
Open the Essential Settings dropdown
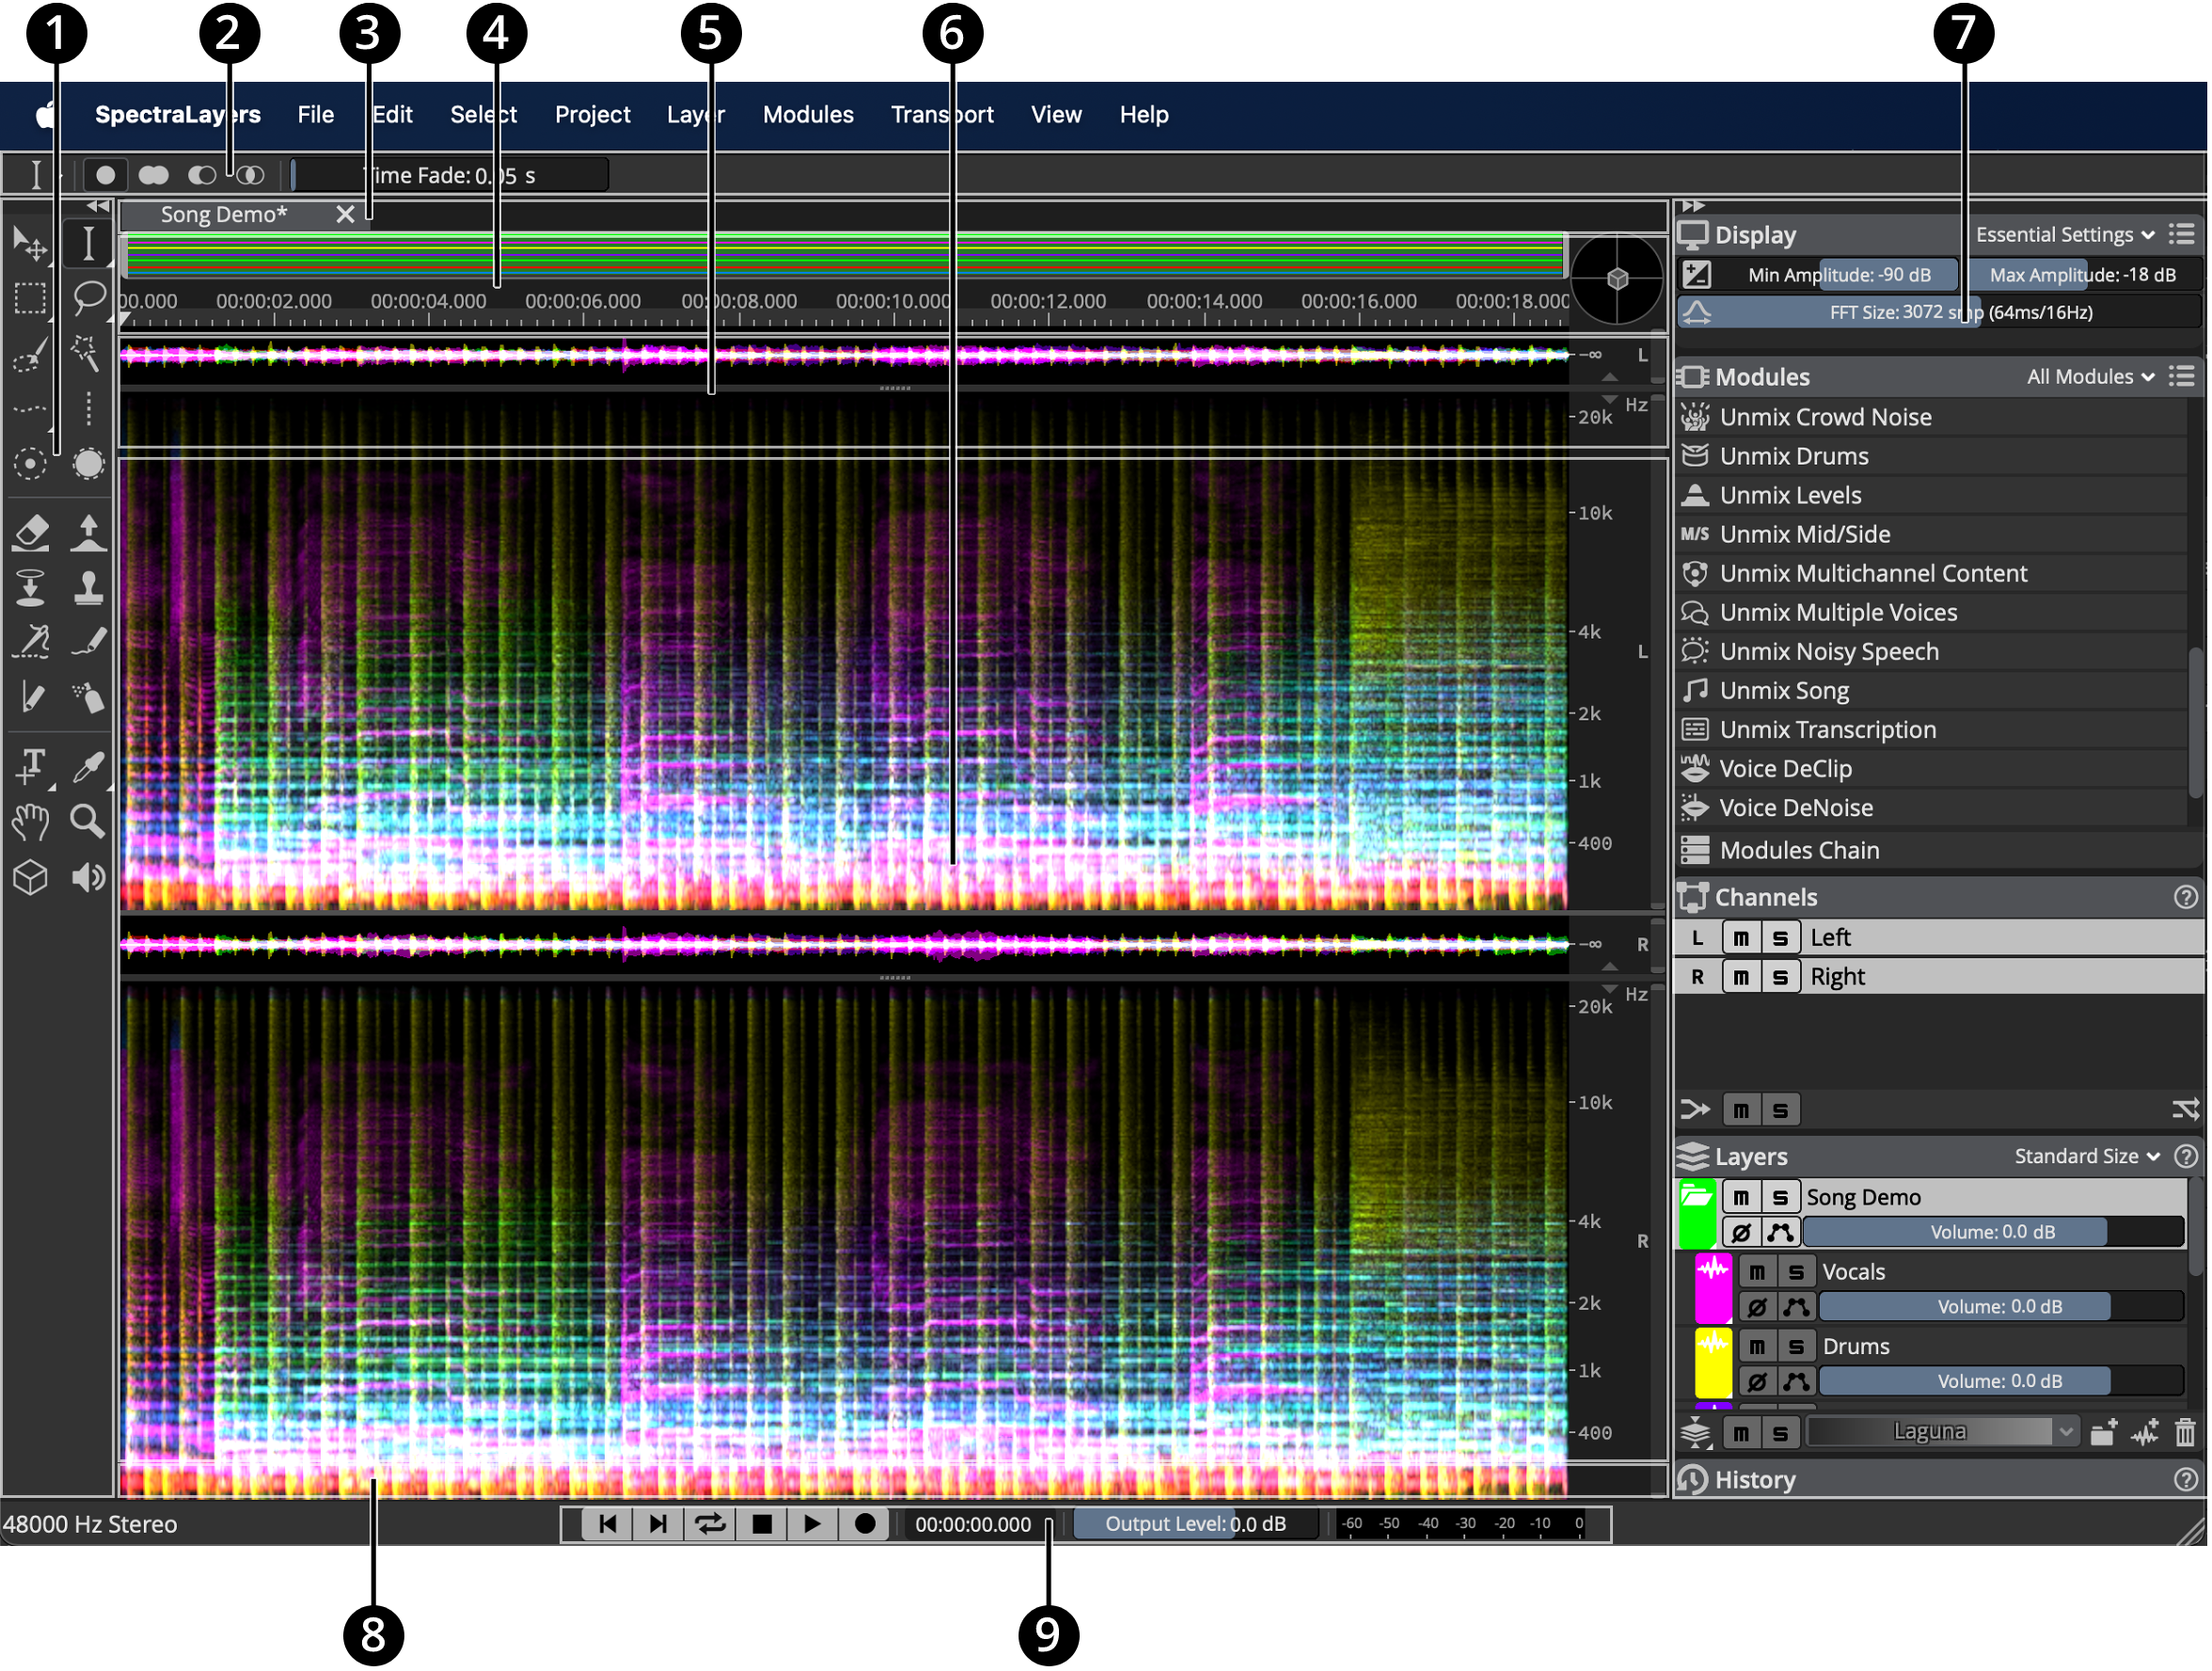click(x=2064, y=235)
